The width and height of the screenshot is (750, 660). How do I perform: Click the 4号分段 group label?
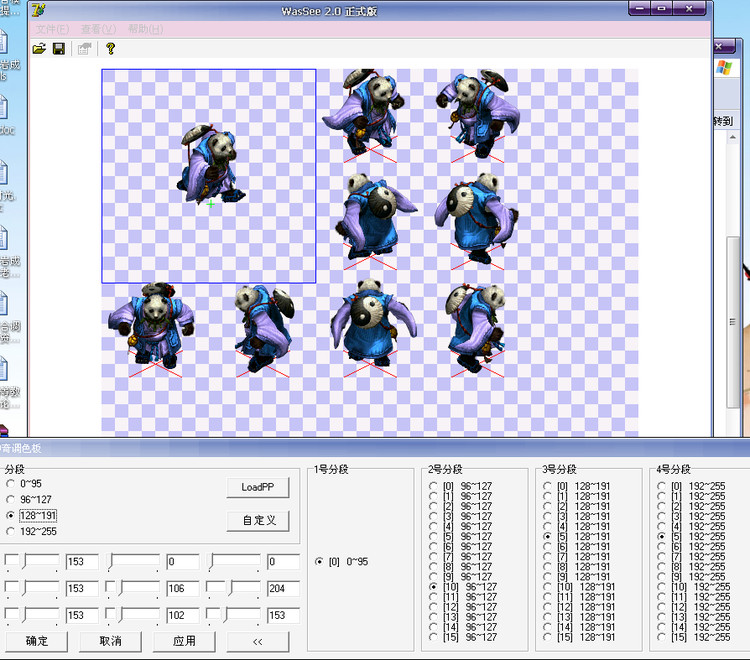pos(673,469)
